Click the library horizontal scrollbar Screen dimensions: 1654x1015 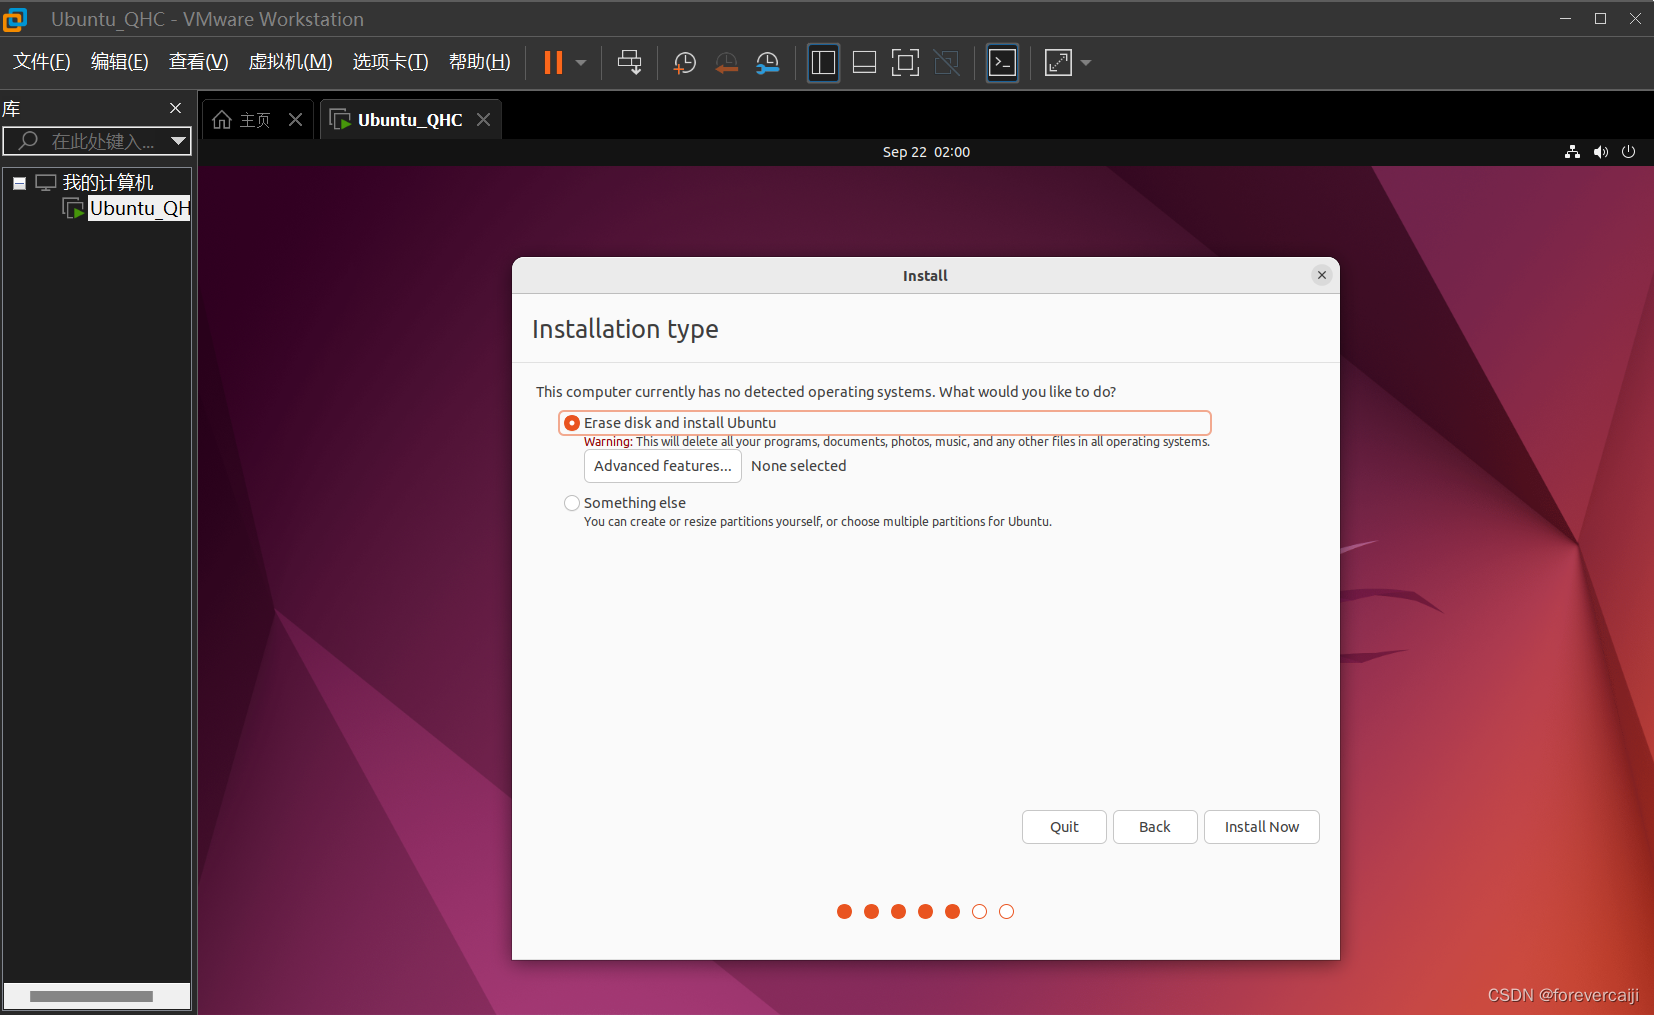[91, 996]
